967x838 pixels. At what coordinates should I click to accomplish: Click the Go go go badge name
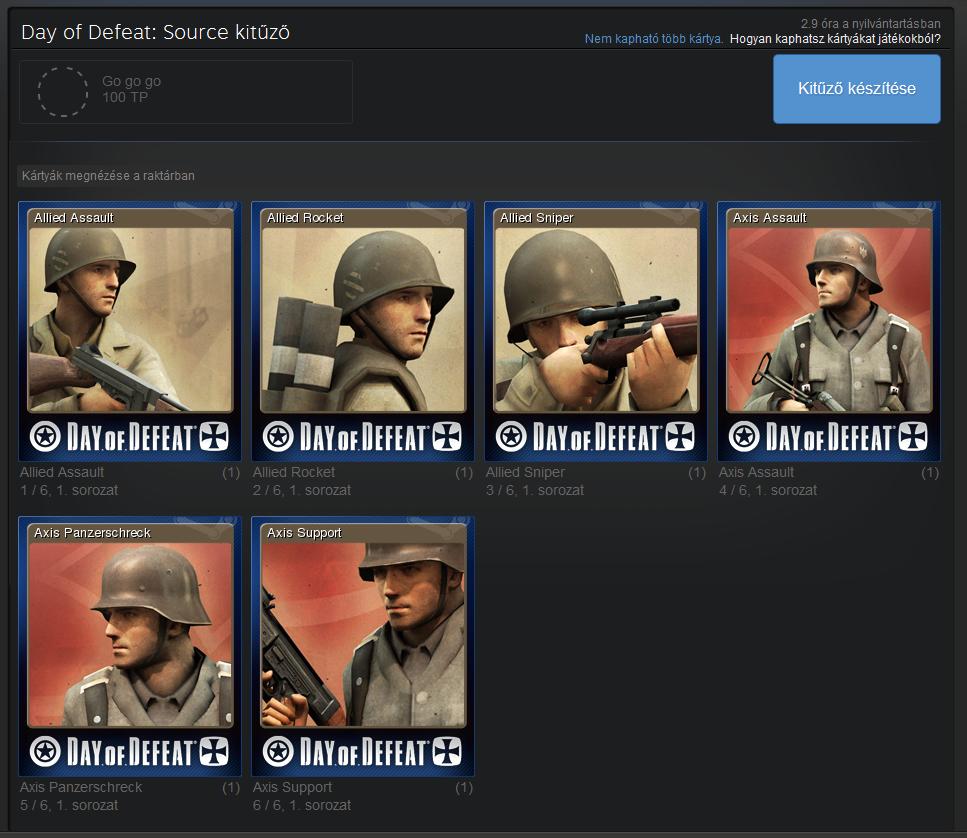pos(131,81)
